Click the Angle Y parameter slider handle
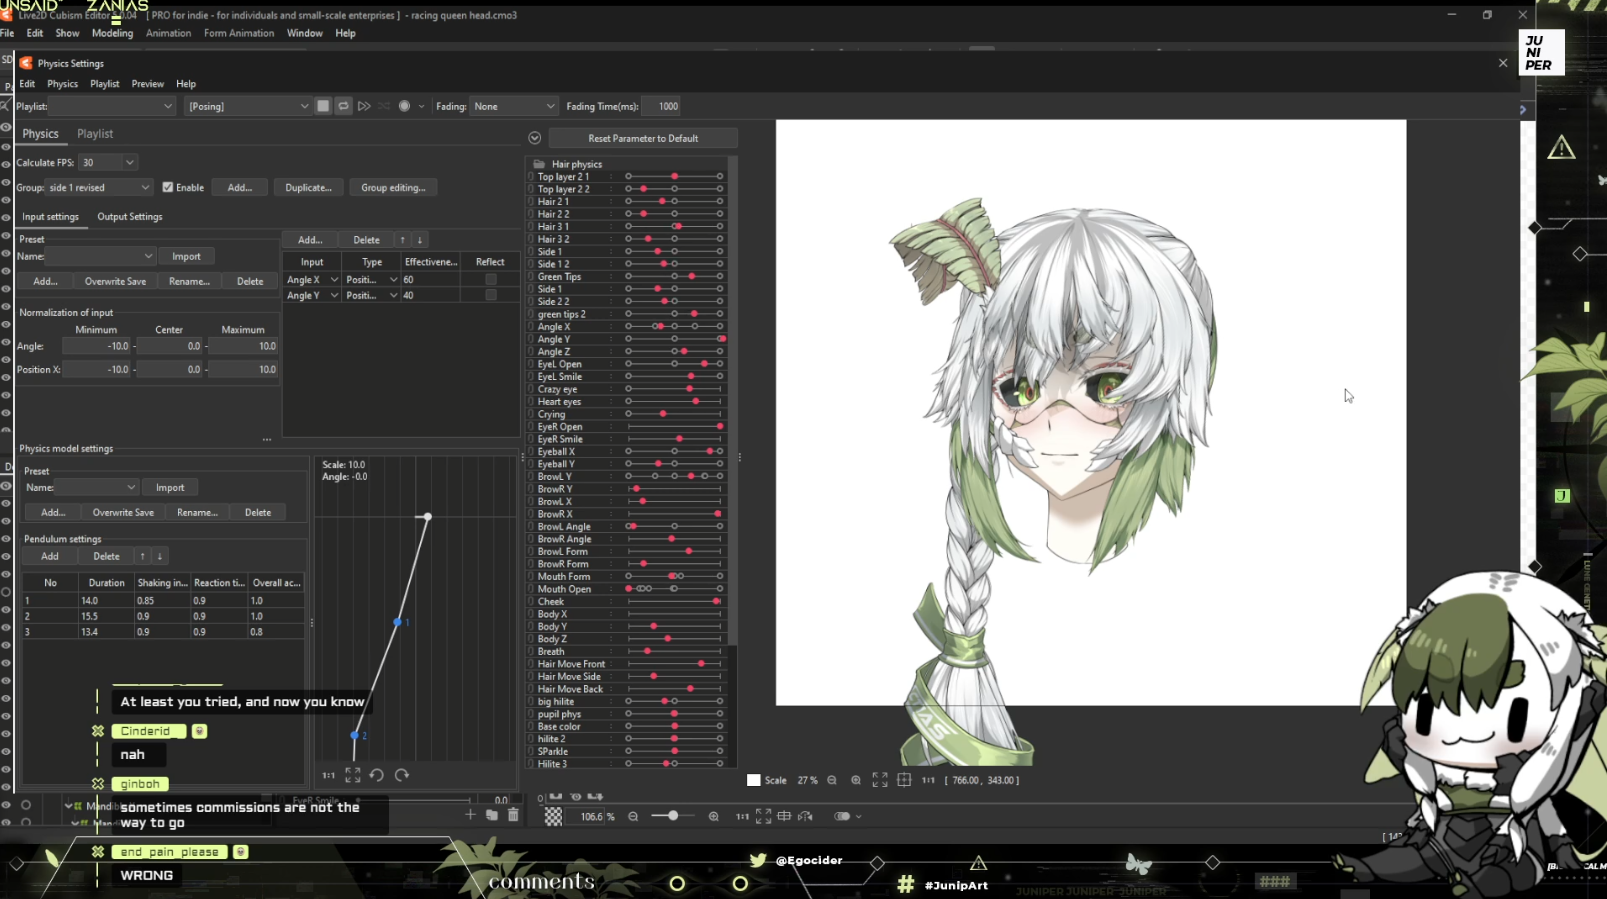1607x899 pixels. 721,339
